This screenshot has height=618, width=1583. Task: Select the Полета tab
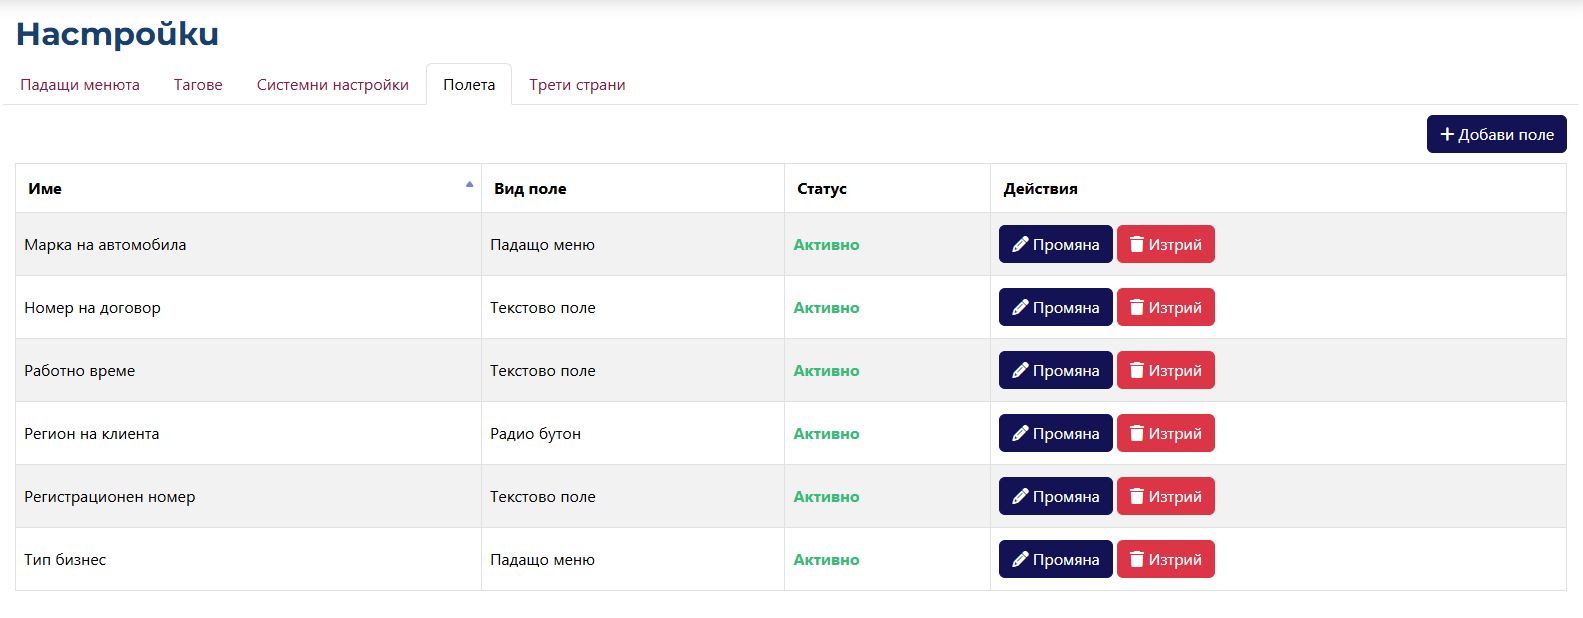(x=469, y=85)
